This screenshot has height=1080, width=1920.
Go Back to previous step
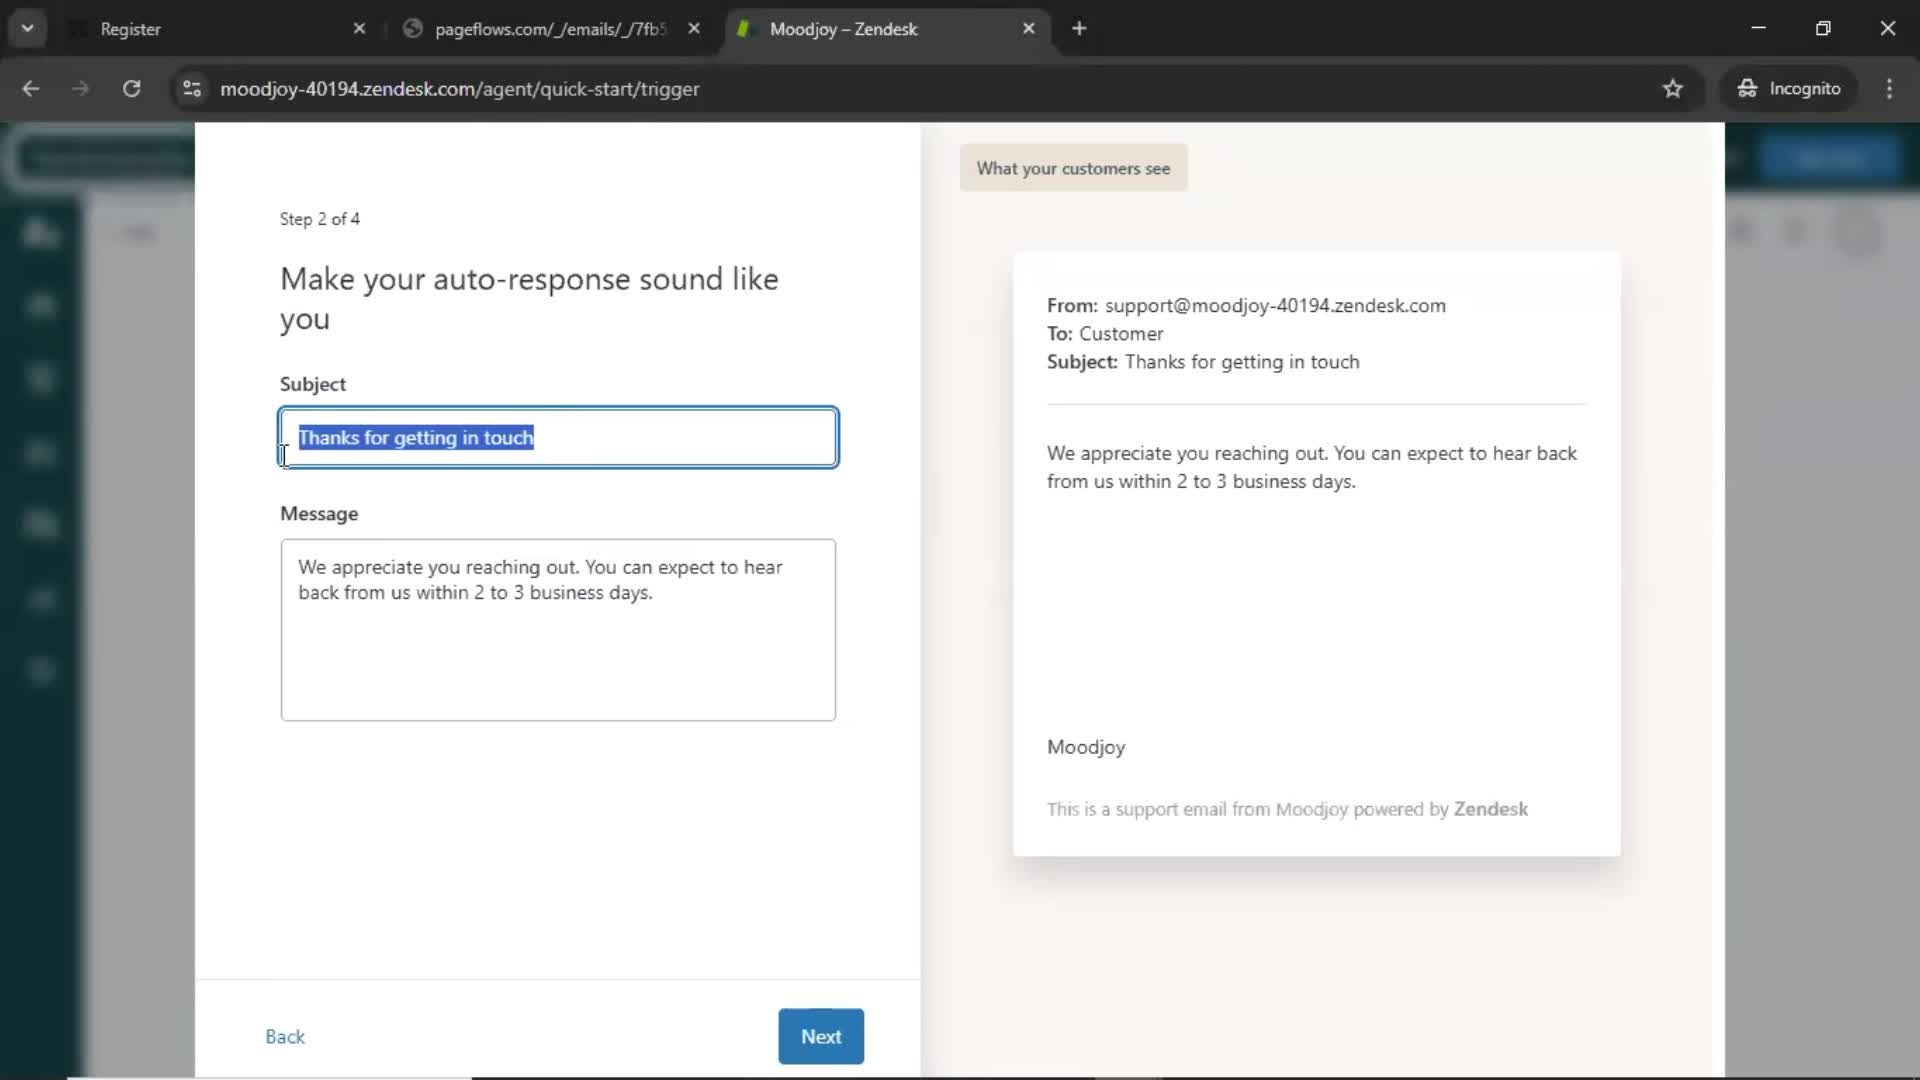click(285, 1036)
